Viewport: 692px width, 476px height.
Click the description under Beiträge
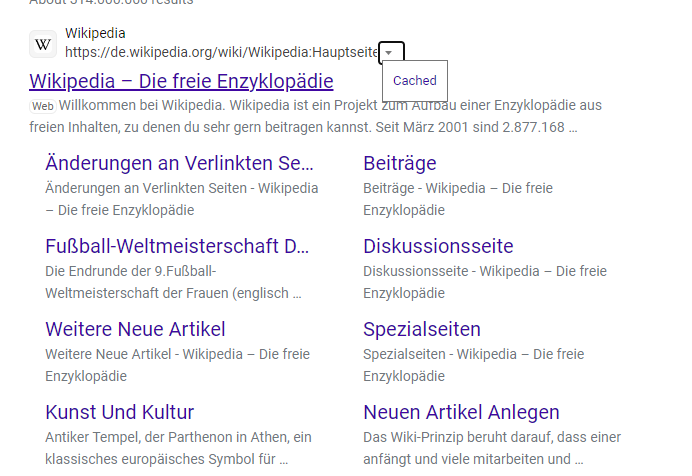click(485, 199)
